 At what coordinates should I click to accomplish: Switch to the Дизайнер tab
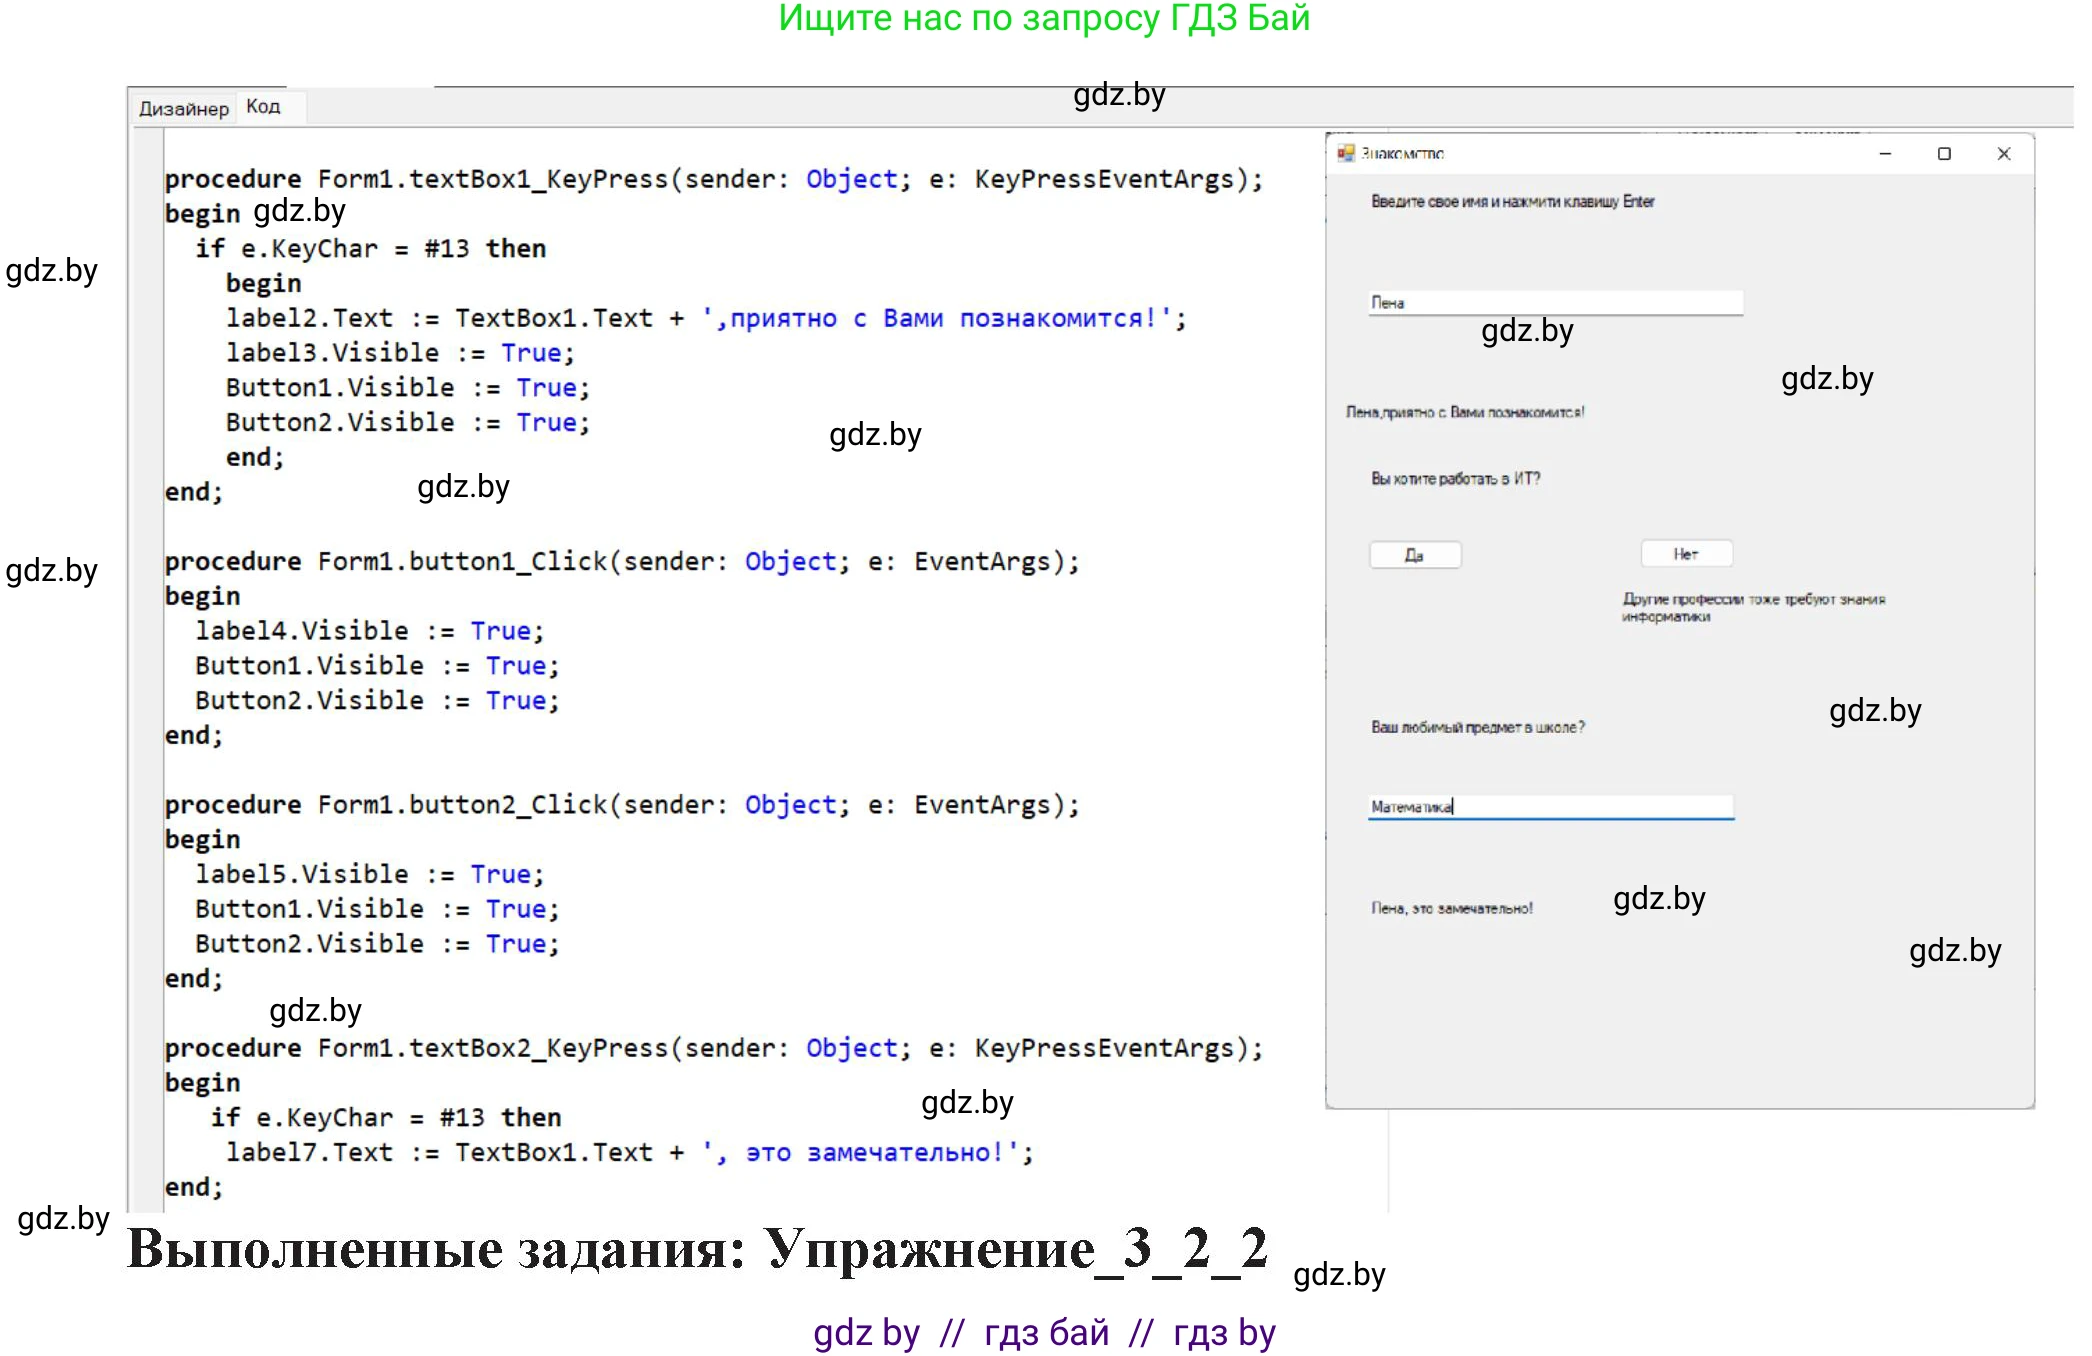coord(183,108)
